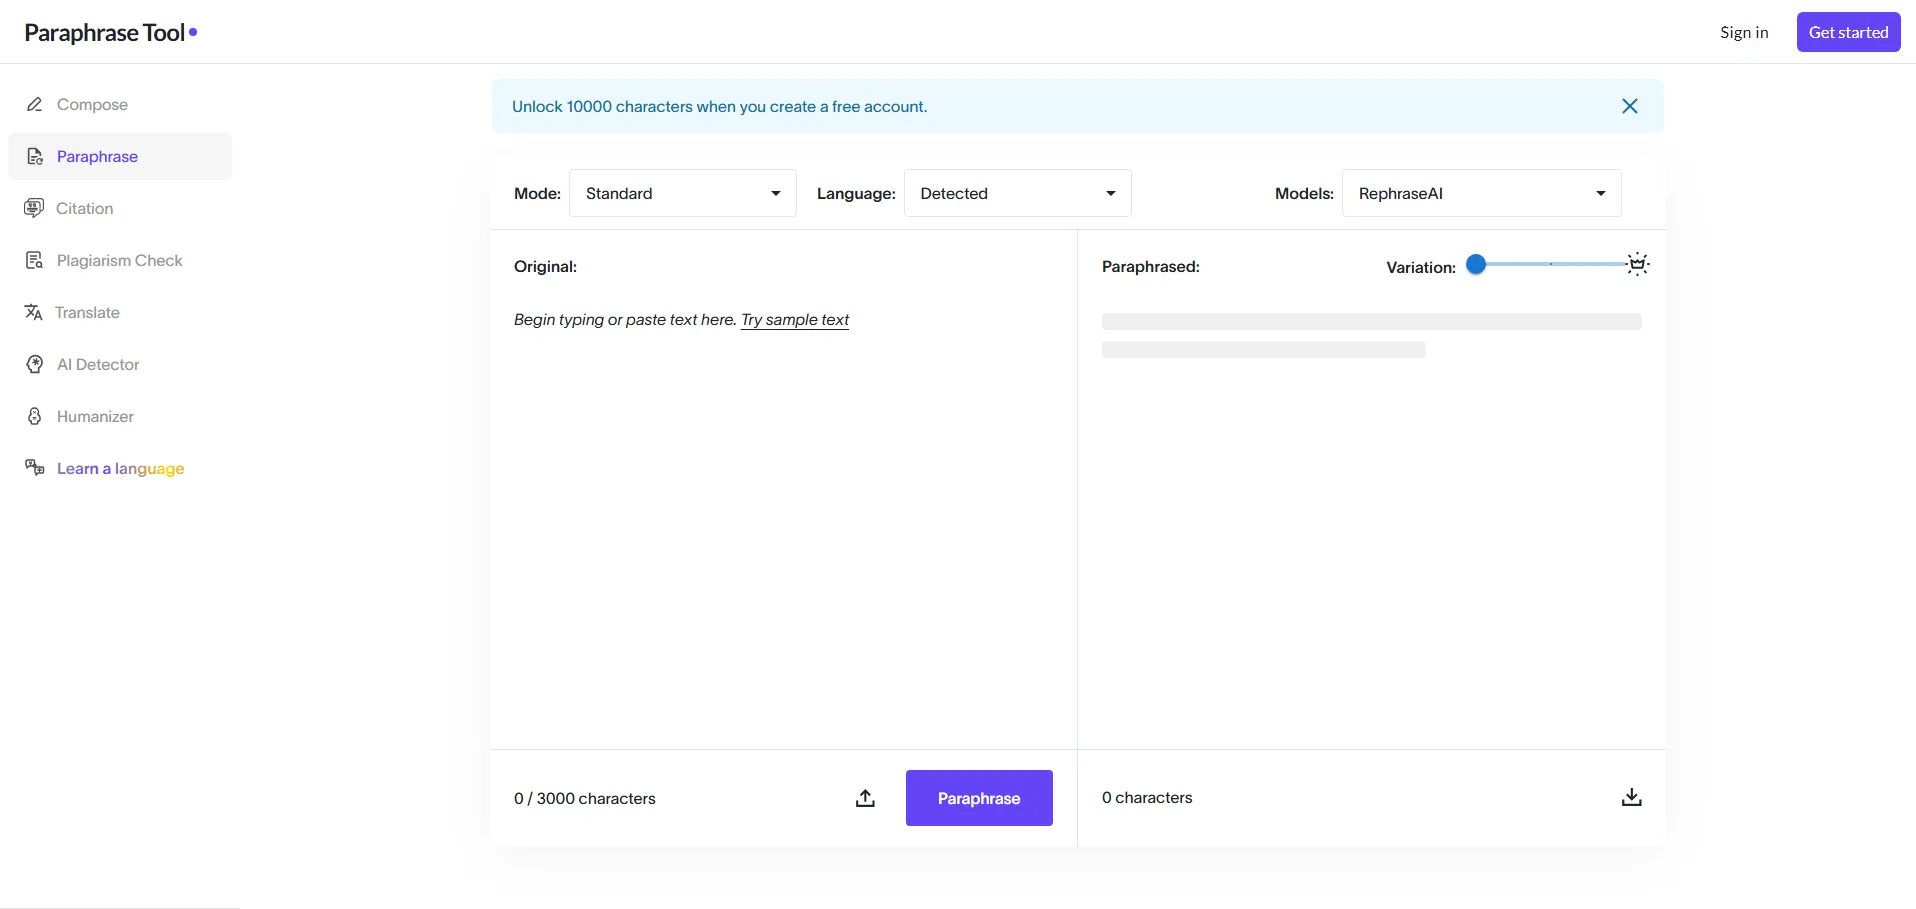Open the Mode dropdown showing Standard

click(682, 193)
